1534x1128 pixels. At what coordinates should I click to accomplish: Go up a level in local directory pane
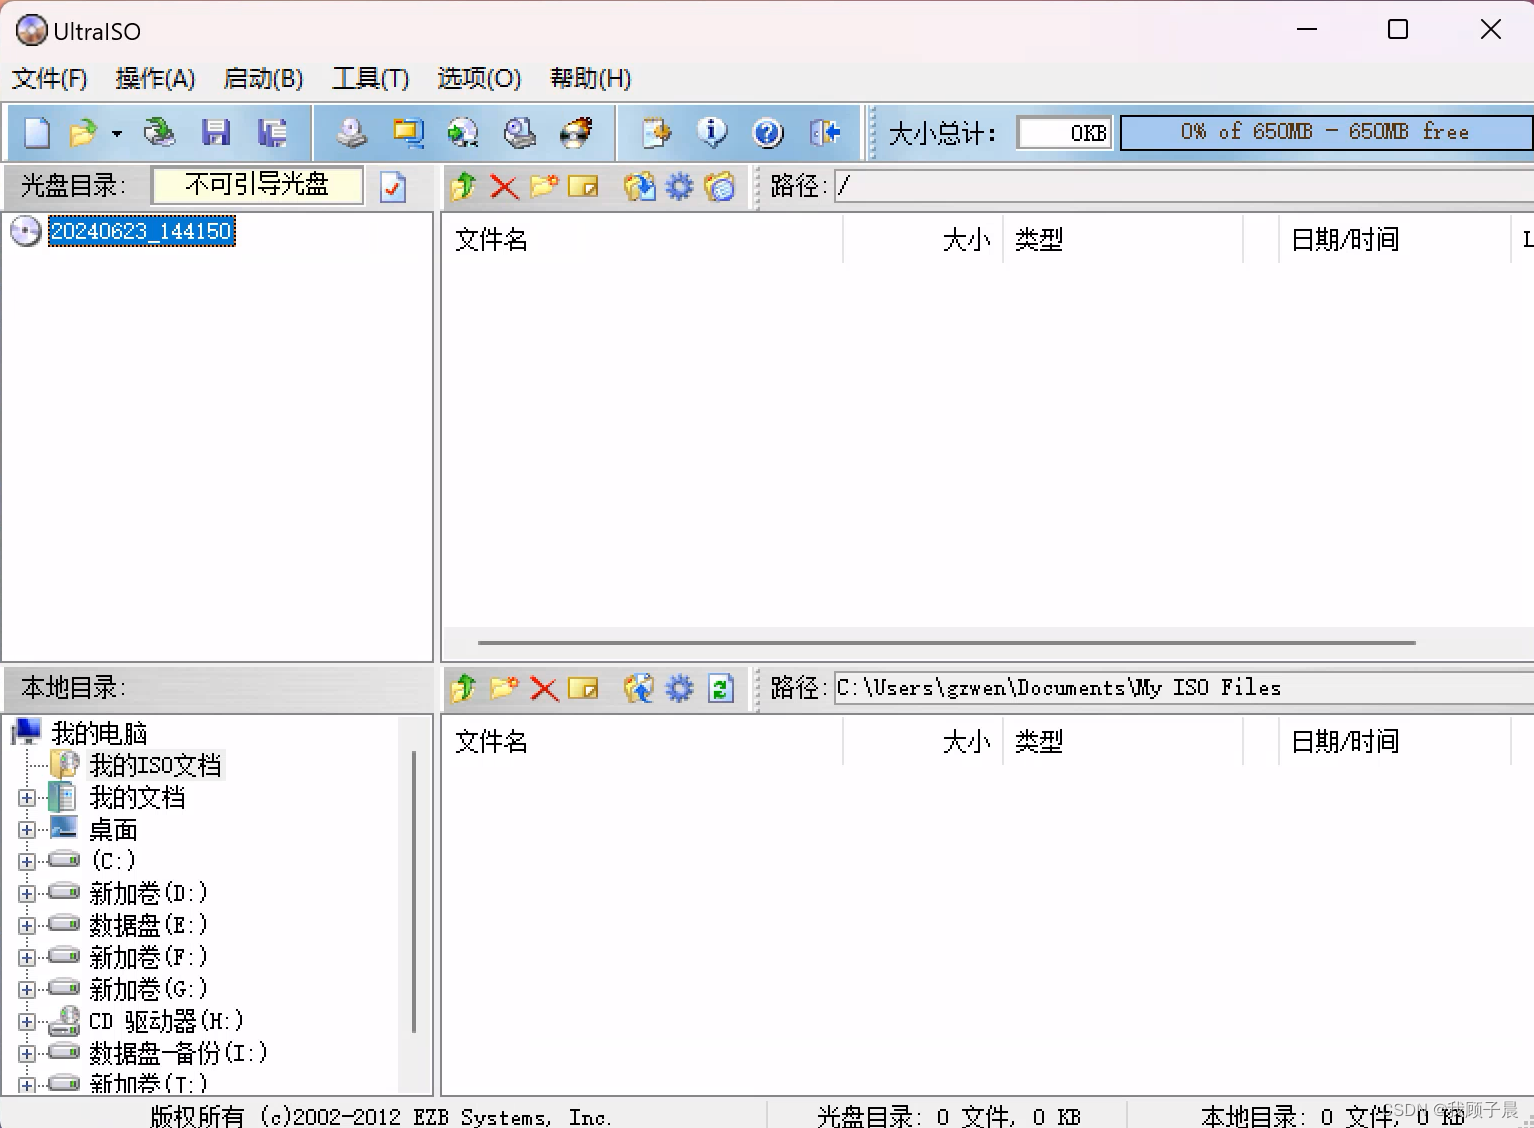pos(463,688)
